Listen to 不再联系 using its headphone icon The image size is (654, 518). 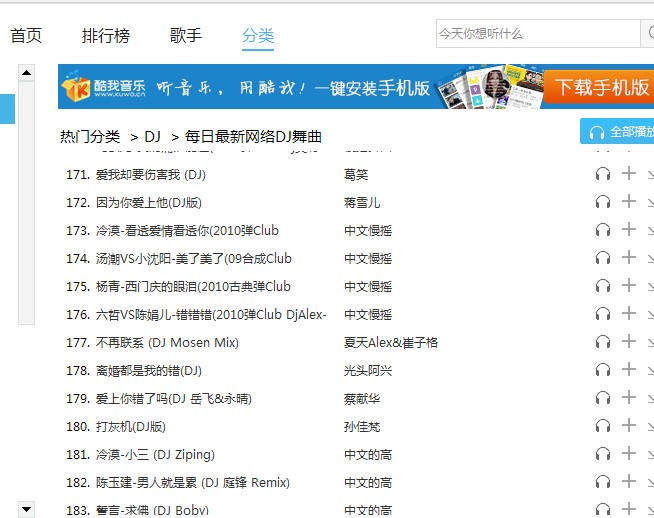(602, 342)
